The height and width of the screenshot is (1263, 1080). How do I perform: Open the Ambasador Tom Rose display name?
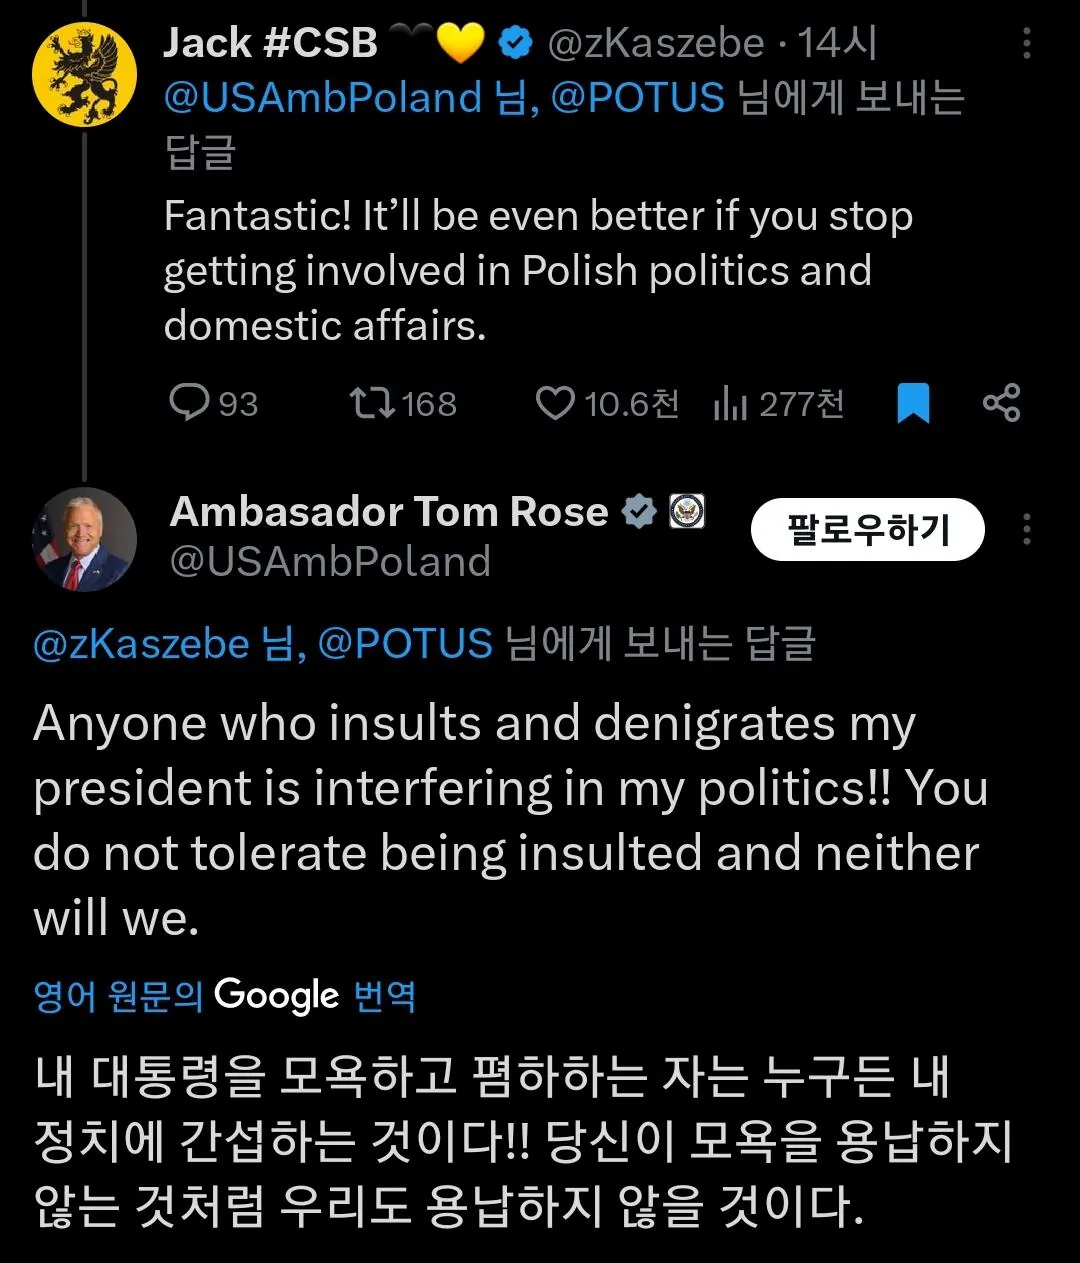(389, 512)
